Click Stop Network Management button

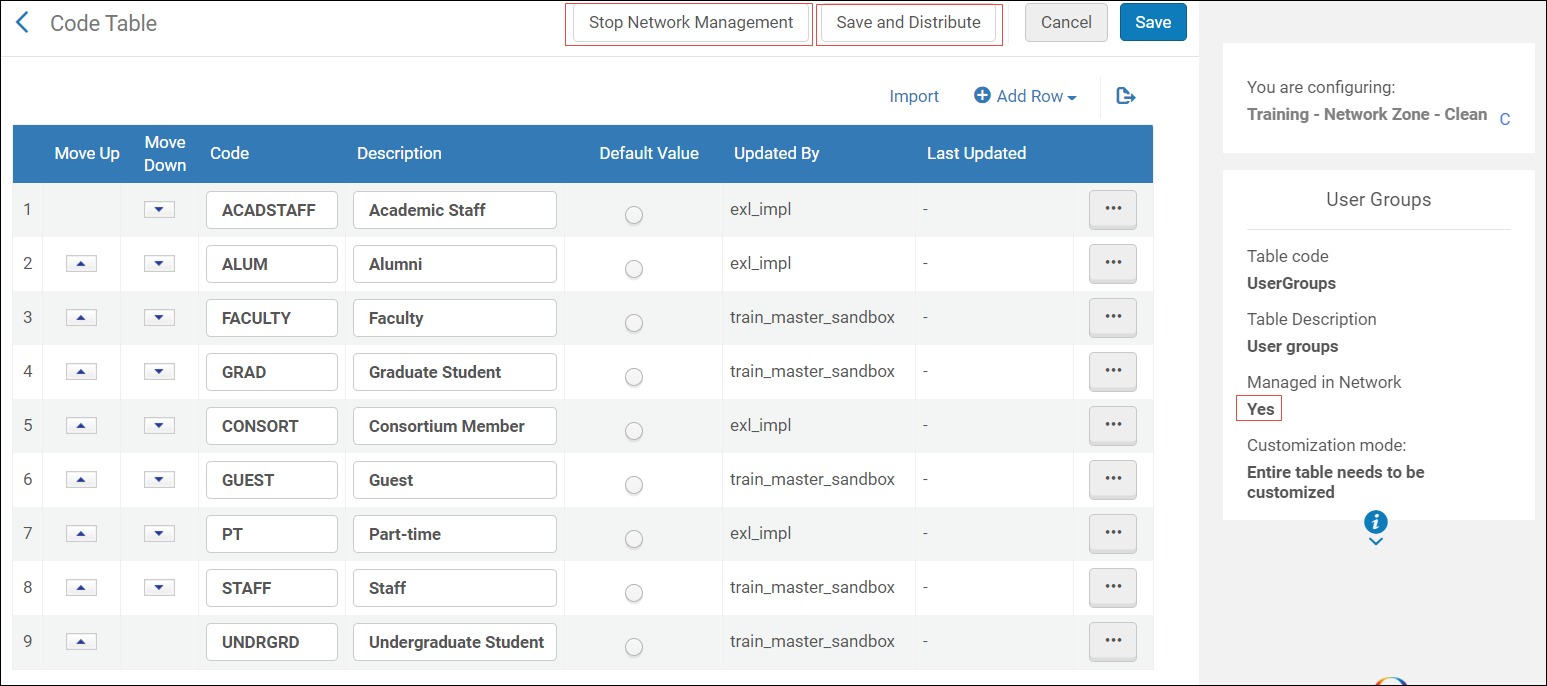[691, 23]
